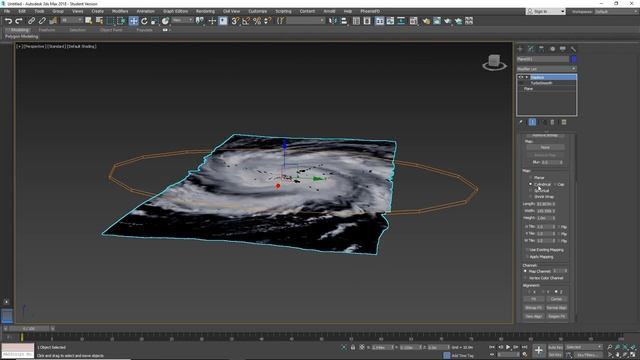Viewport: 640px width, 360px height.
Task: Toggle Show End Result button
Action: tap(532, 122)
